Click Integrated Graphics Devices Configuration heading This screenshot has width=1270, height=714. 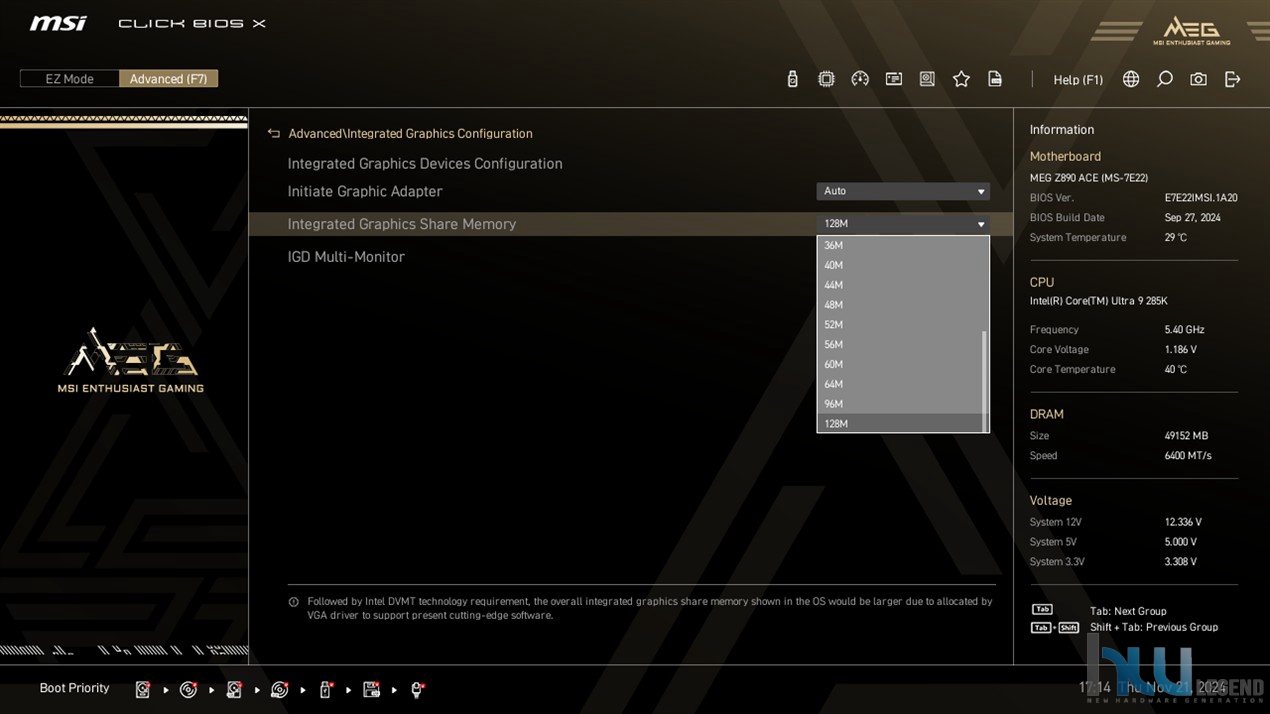(425, 164)
